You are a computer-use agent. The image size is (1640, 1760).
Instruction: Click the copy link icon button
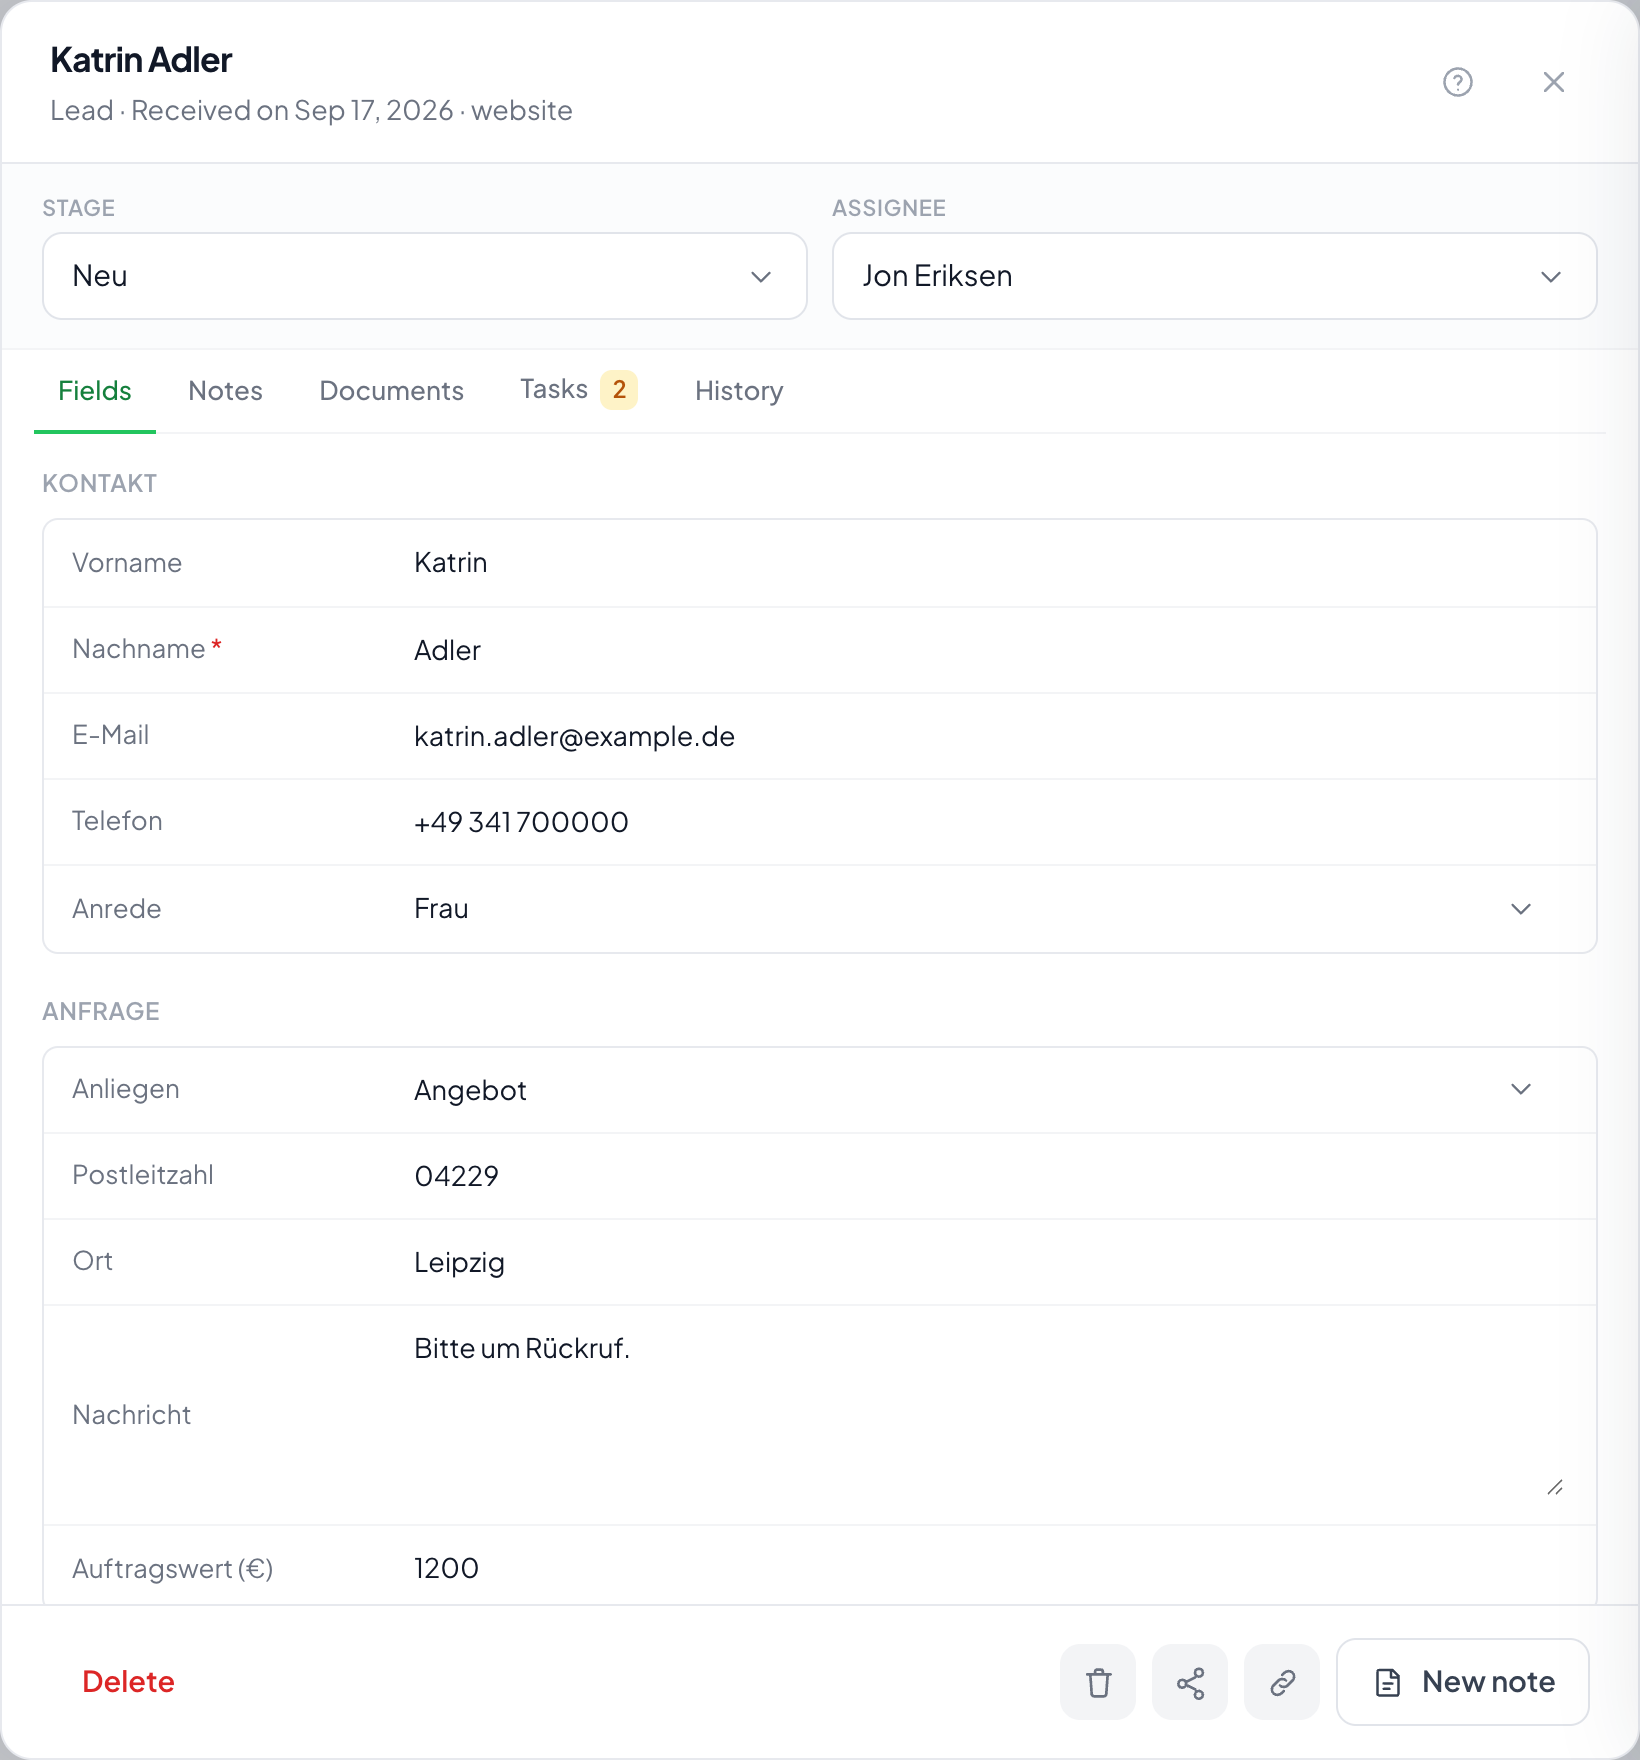[1282, 1682]
